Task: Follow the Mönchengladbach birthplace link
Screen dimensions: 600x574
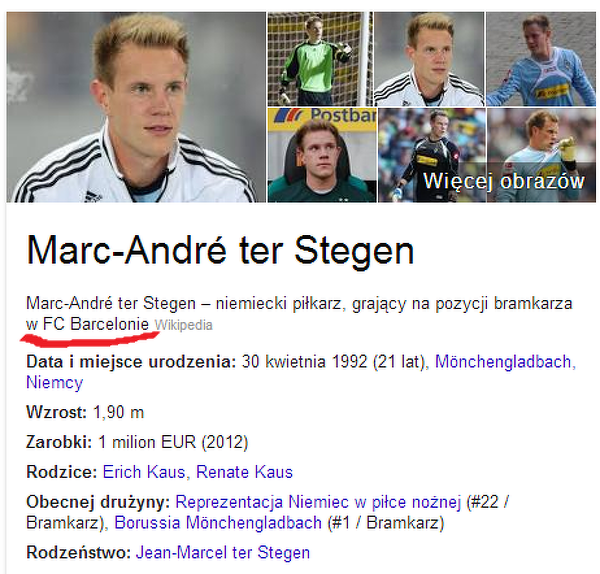Action: 505,362
